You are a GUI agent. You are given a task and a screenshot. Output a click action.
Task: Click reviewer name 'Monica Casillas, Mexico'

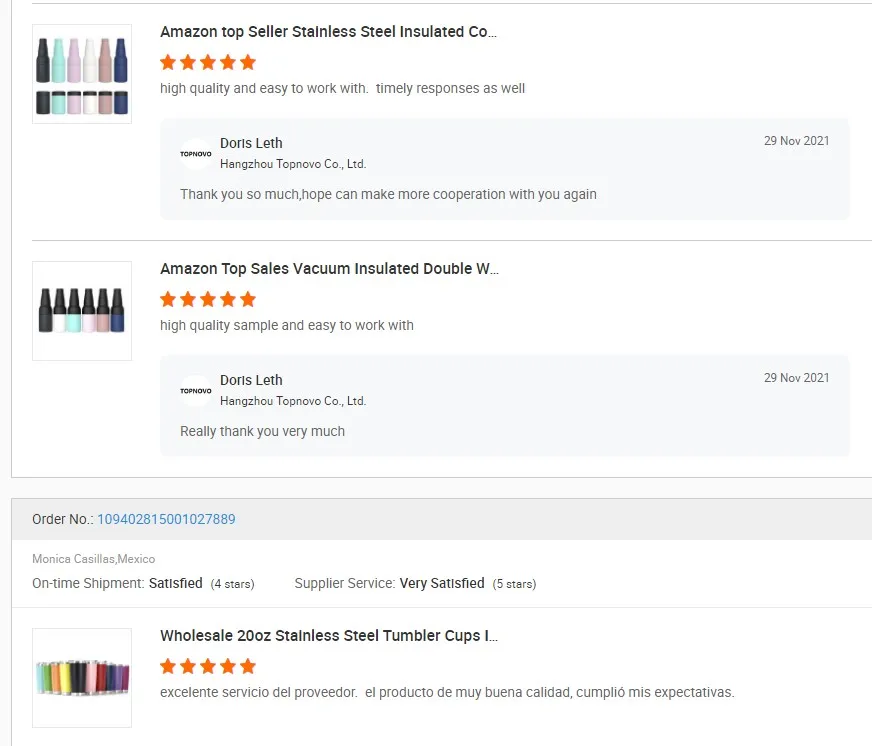tap(93, 559)
